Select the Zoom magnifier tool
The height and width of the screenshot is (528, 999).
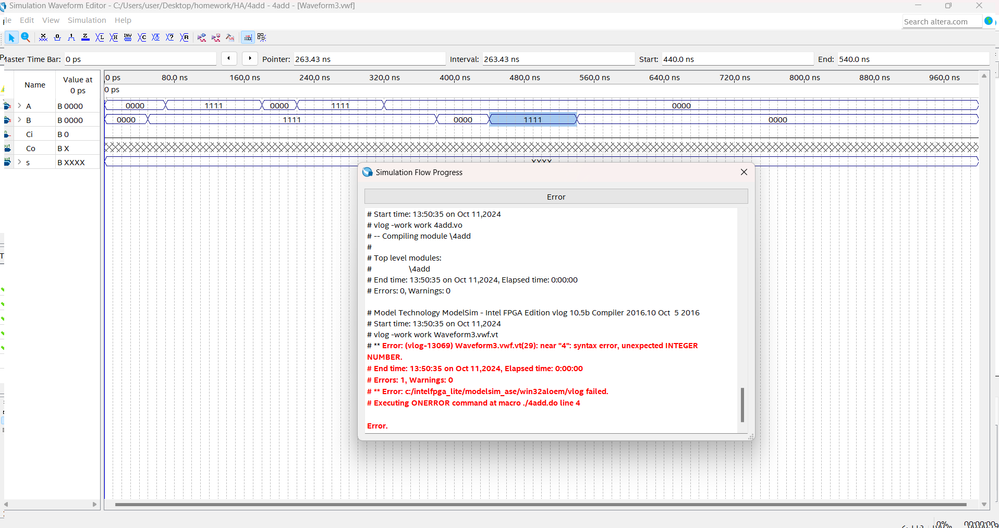click(x=25, y=38)
